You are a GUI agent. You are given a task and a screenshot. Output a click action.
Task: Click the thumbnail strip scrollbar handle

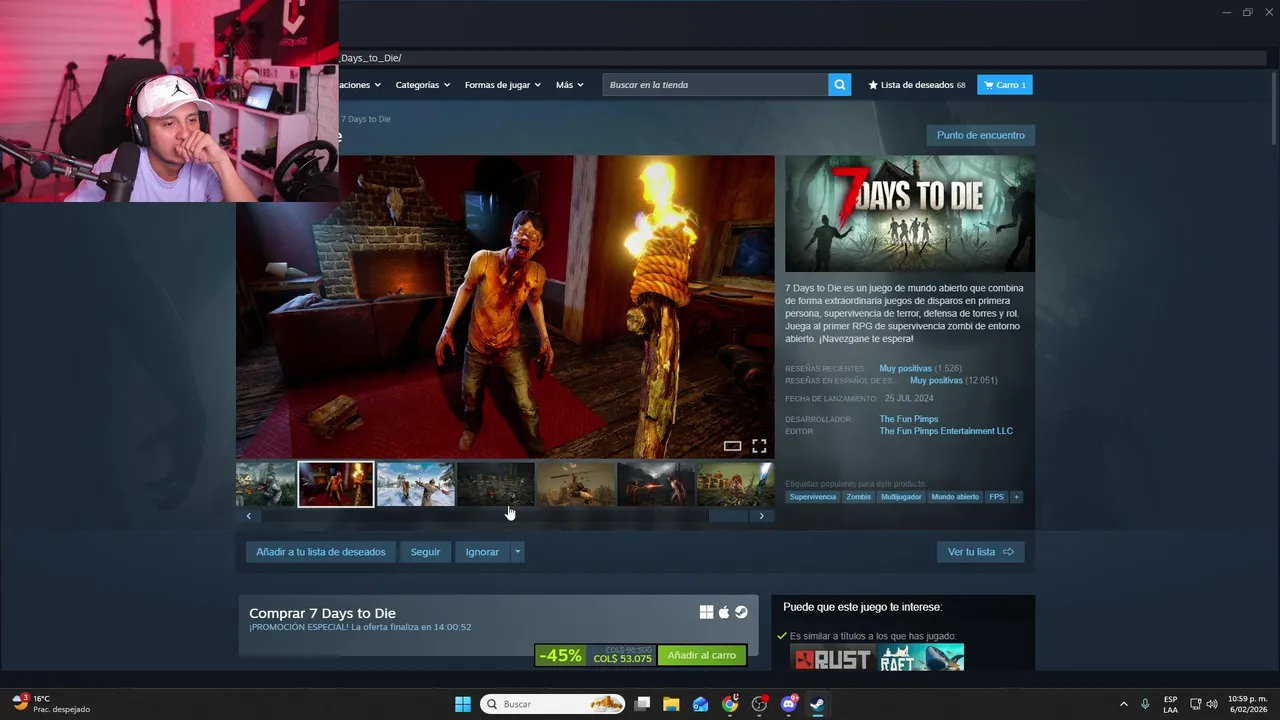pos(728,516)
